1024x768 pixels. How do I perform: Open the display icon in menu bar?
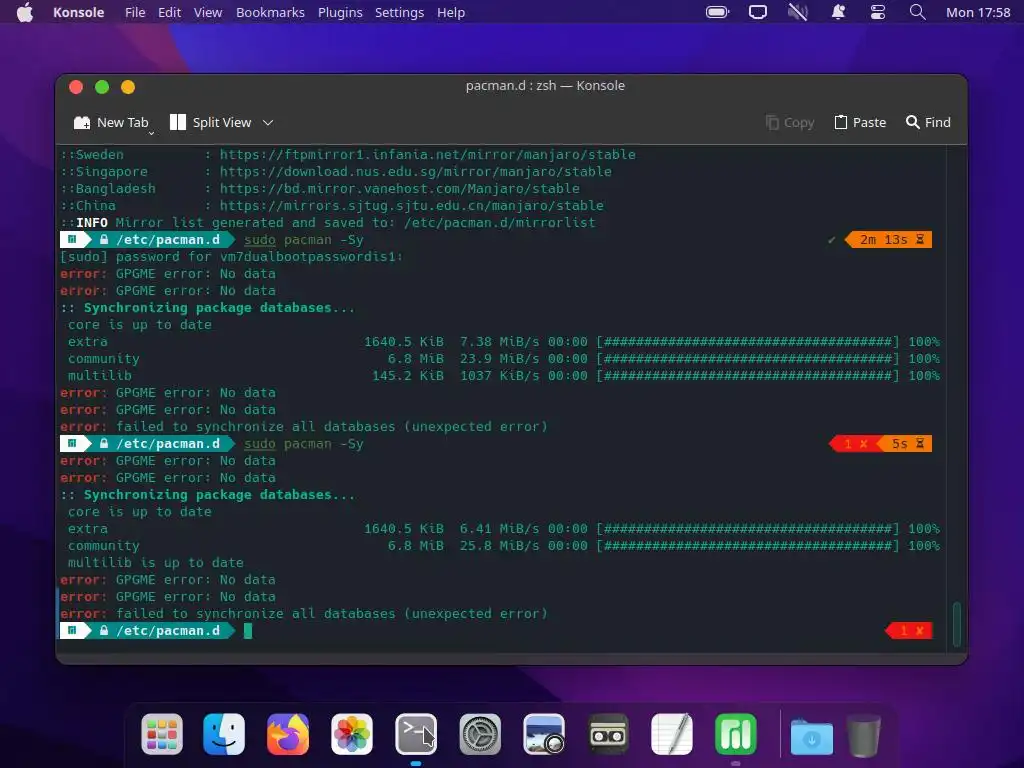pos(758,12)
